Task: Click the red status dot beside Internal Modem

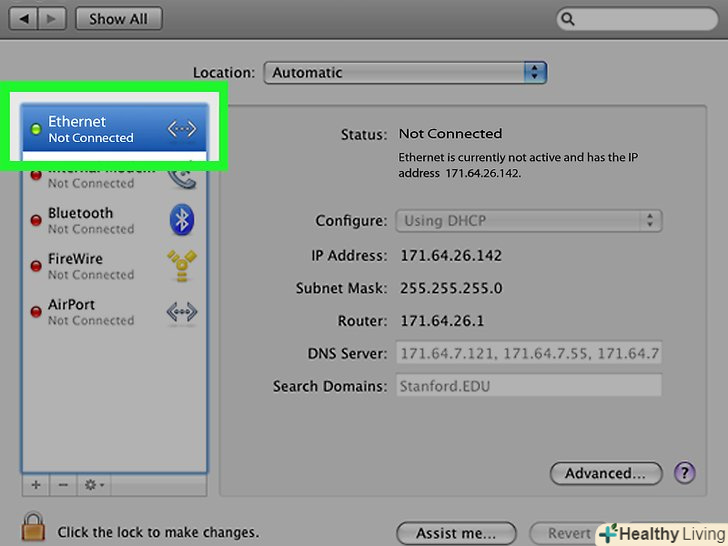Action: point(36,175)
